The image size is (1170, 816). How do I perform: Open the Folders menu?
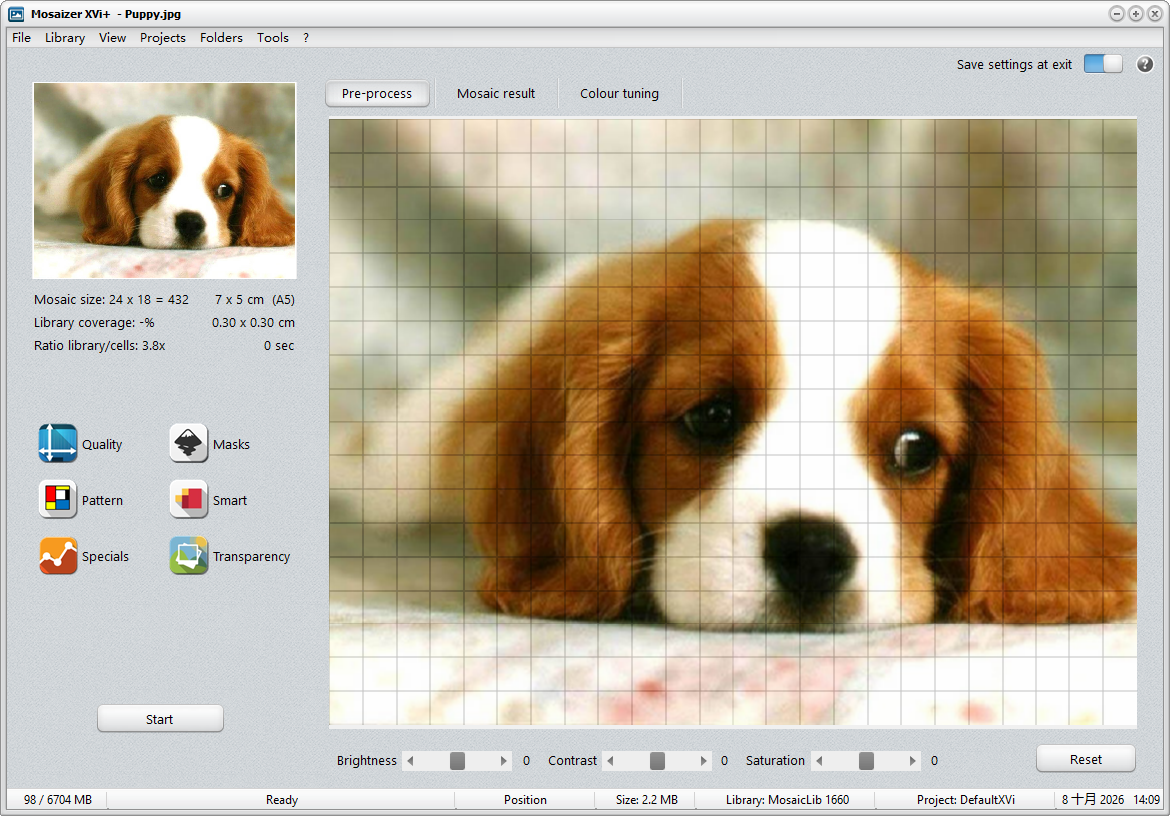(x=221, y=37)
